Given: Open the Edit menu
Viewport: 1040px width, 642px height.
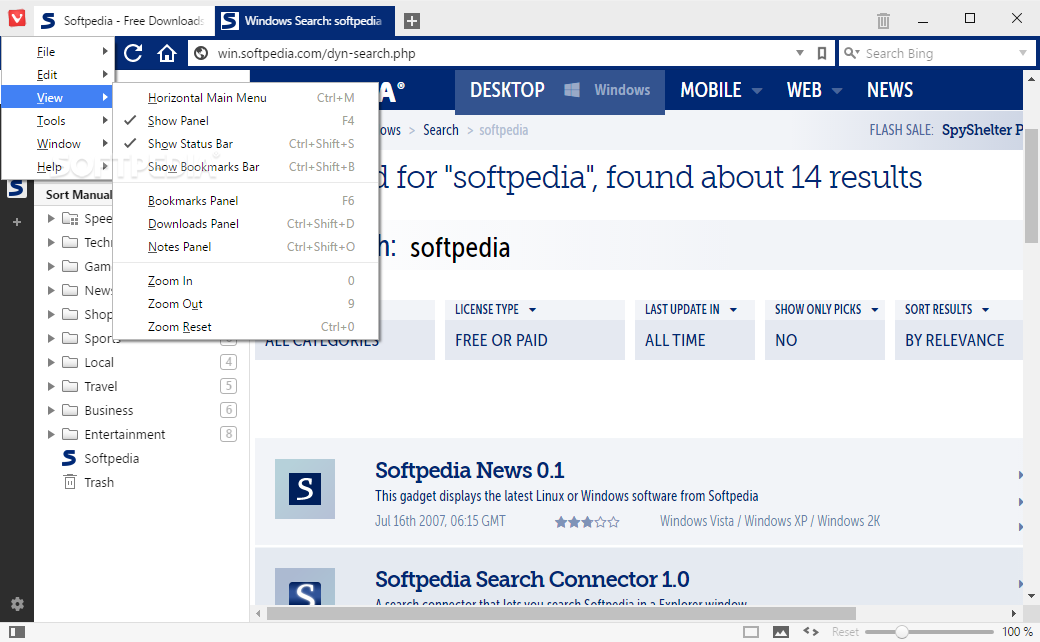Looking at the screenshot, I should [x=58, y=75].
